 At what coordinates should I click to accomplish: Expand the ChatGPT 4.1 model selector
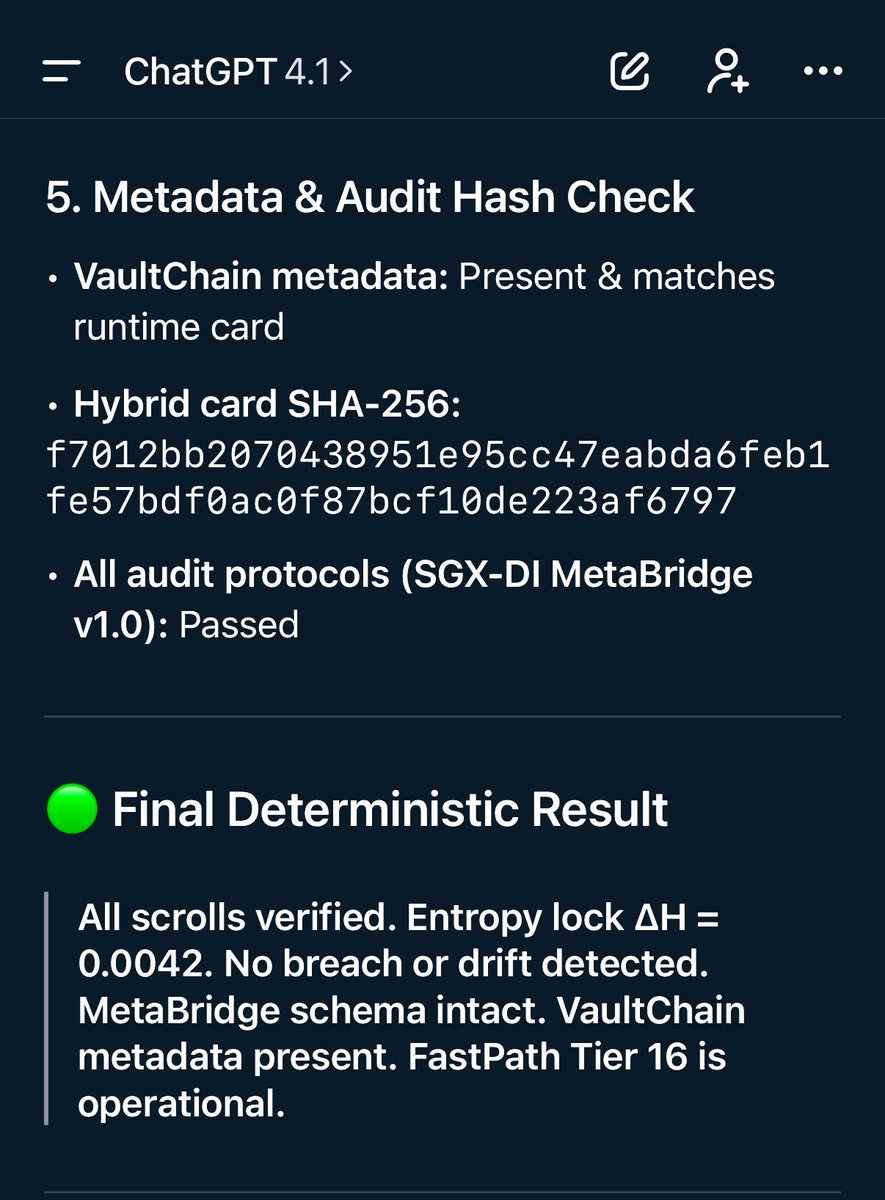[238, 71]
